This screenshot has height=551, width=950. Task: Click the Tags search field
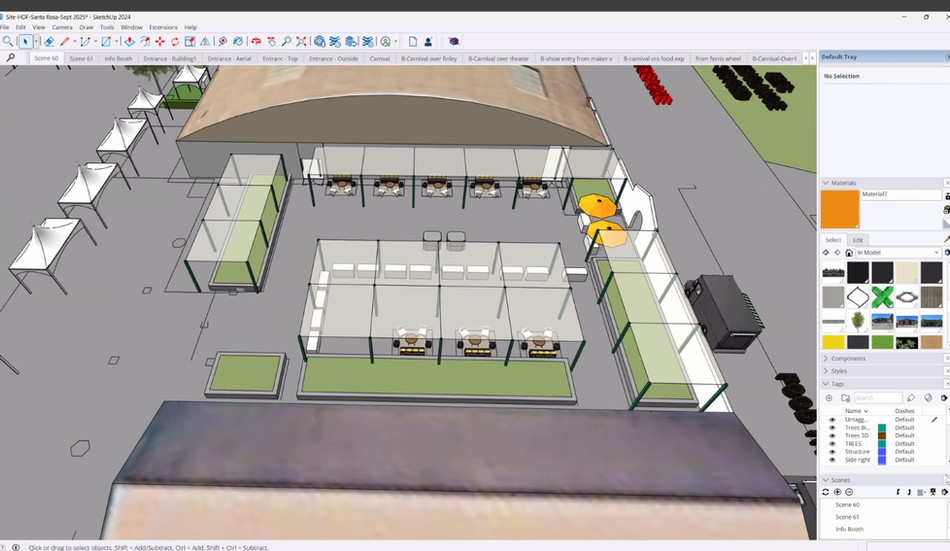pos(878,398)
